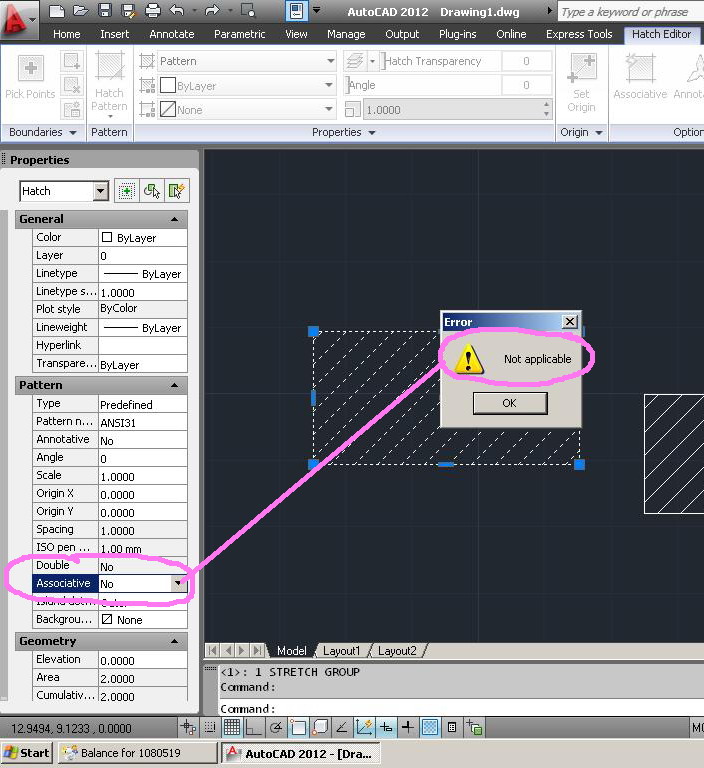The image size is (704, 768).
Task: Collapse the Pattern properties section
Action: pyautogui.click(x=174, y=385)
